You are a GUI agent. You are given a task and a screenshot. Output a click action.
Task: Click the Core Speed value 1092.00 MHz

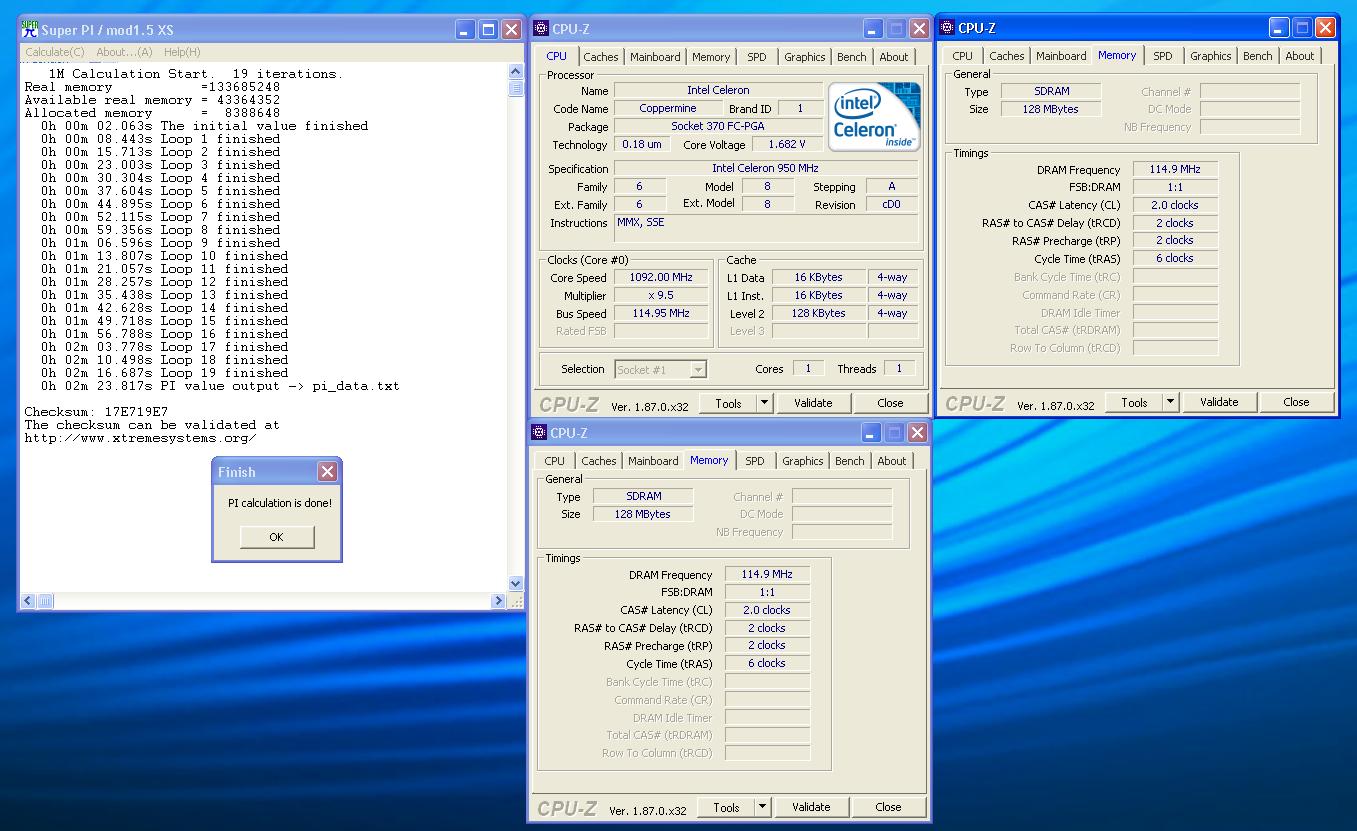click(x=661, y=278)
